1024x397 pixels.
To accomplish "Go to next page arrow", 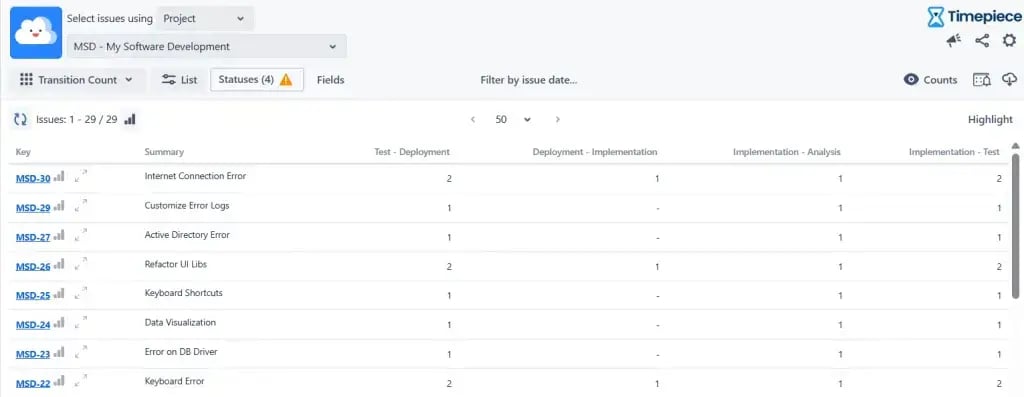I will coord(557,119).
